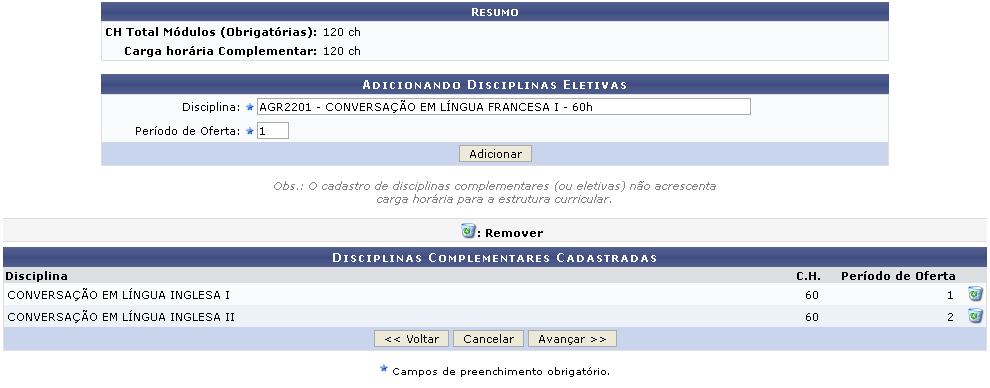Focus the Disciplina text field
This screenshot has height=388, width=990.
coord(504,107)
